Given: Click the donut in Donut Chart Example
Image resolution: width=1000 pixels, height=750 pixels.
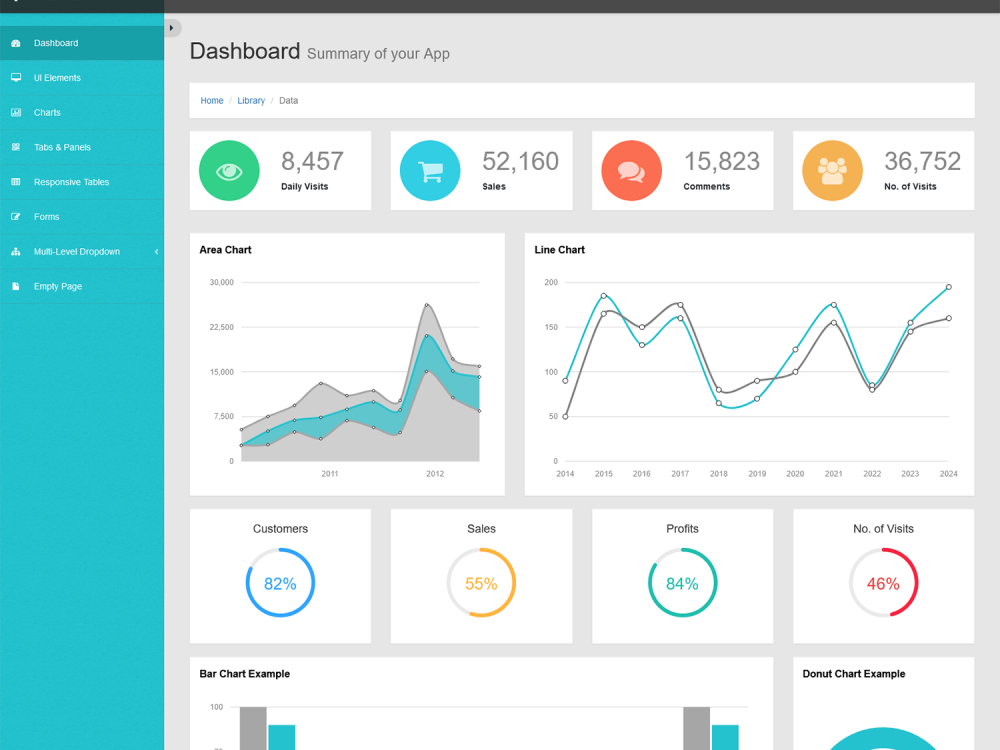Looking at the screenshot, I should click(x=883, y=740).
